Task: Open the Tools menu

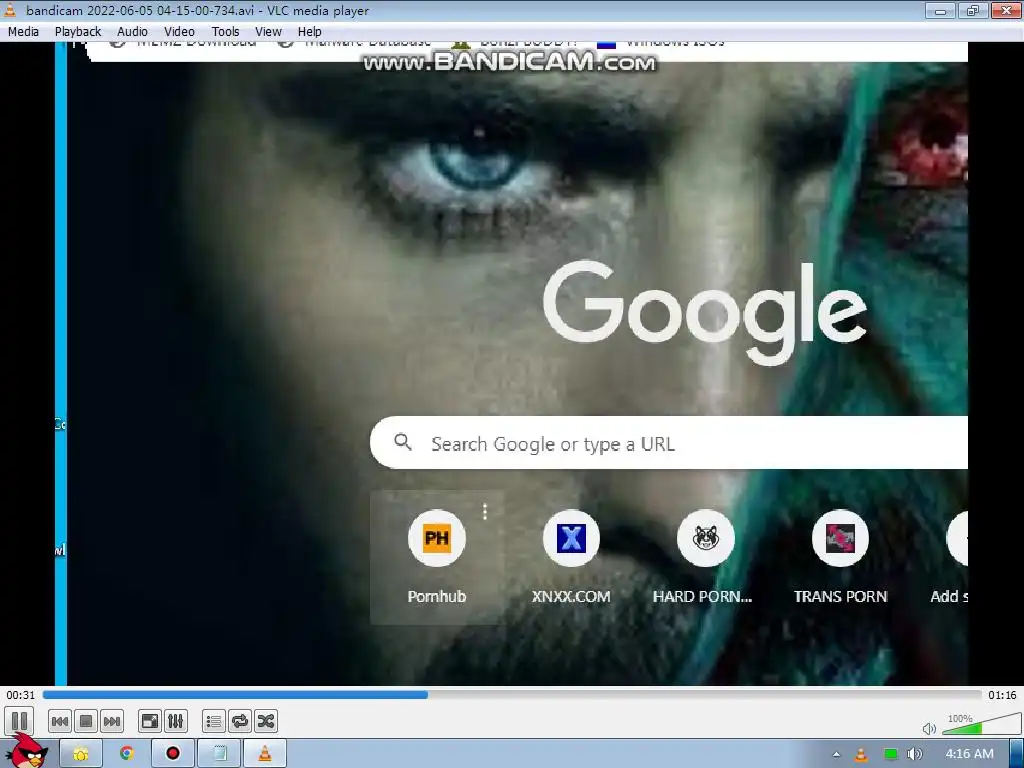Action: coord(225,31)
